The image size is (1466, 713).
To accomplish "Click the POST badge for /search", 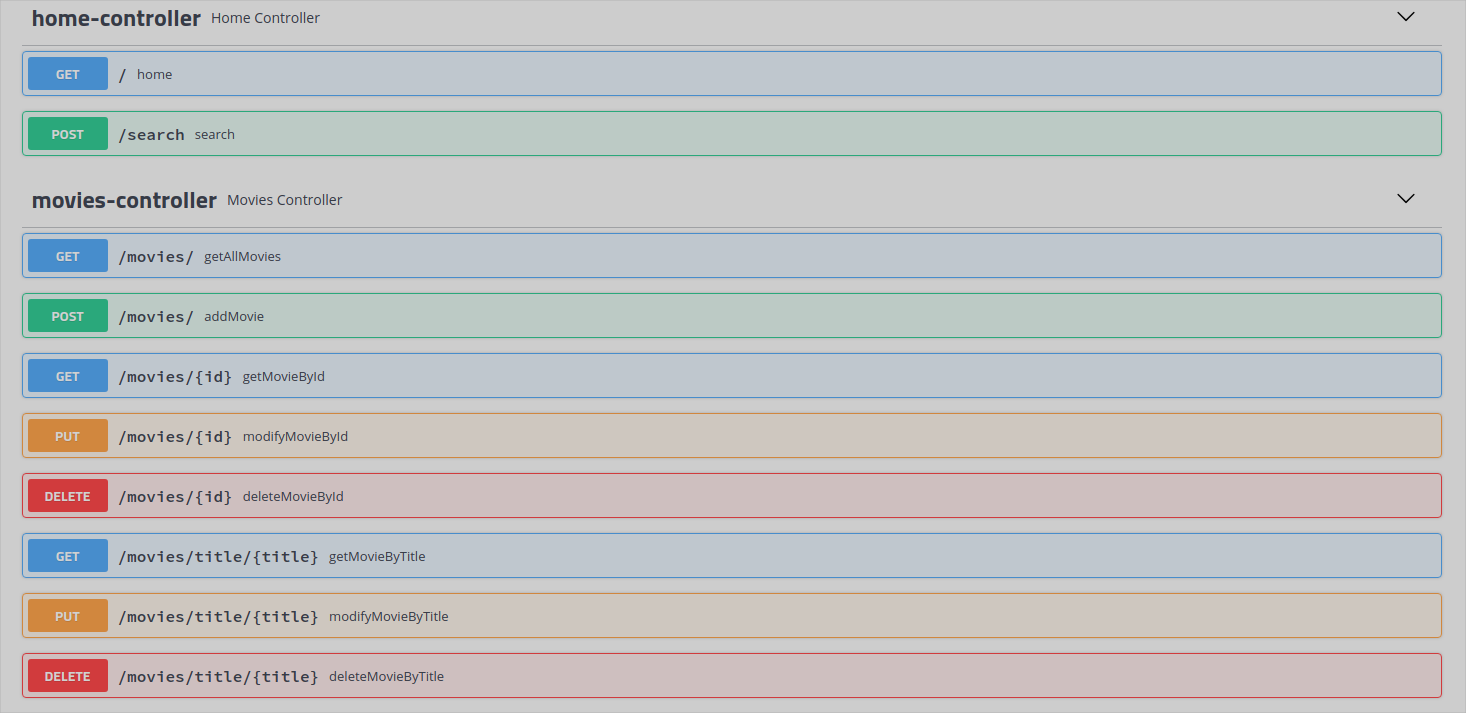I will (68, 134).
